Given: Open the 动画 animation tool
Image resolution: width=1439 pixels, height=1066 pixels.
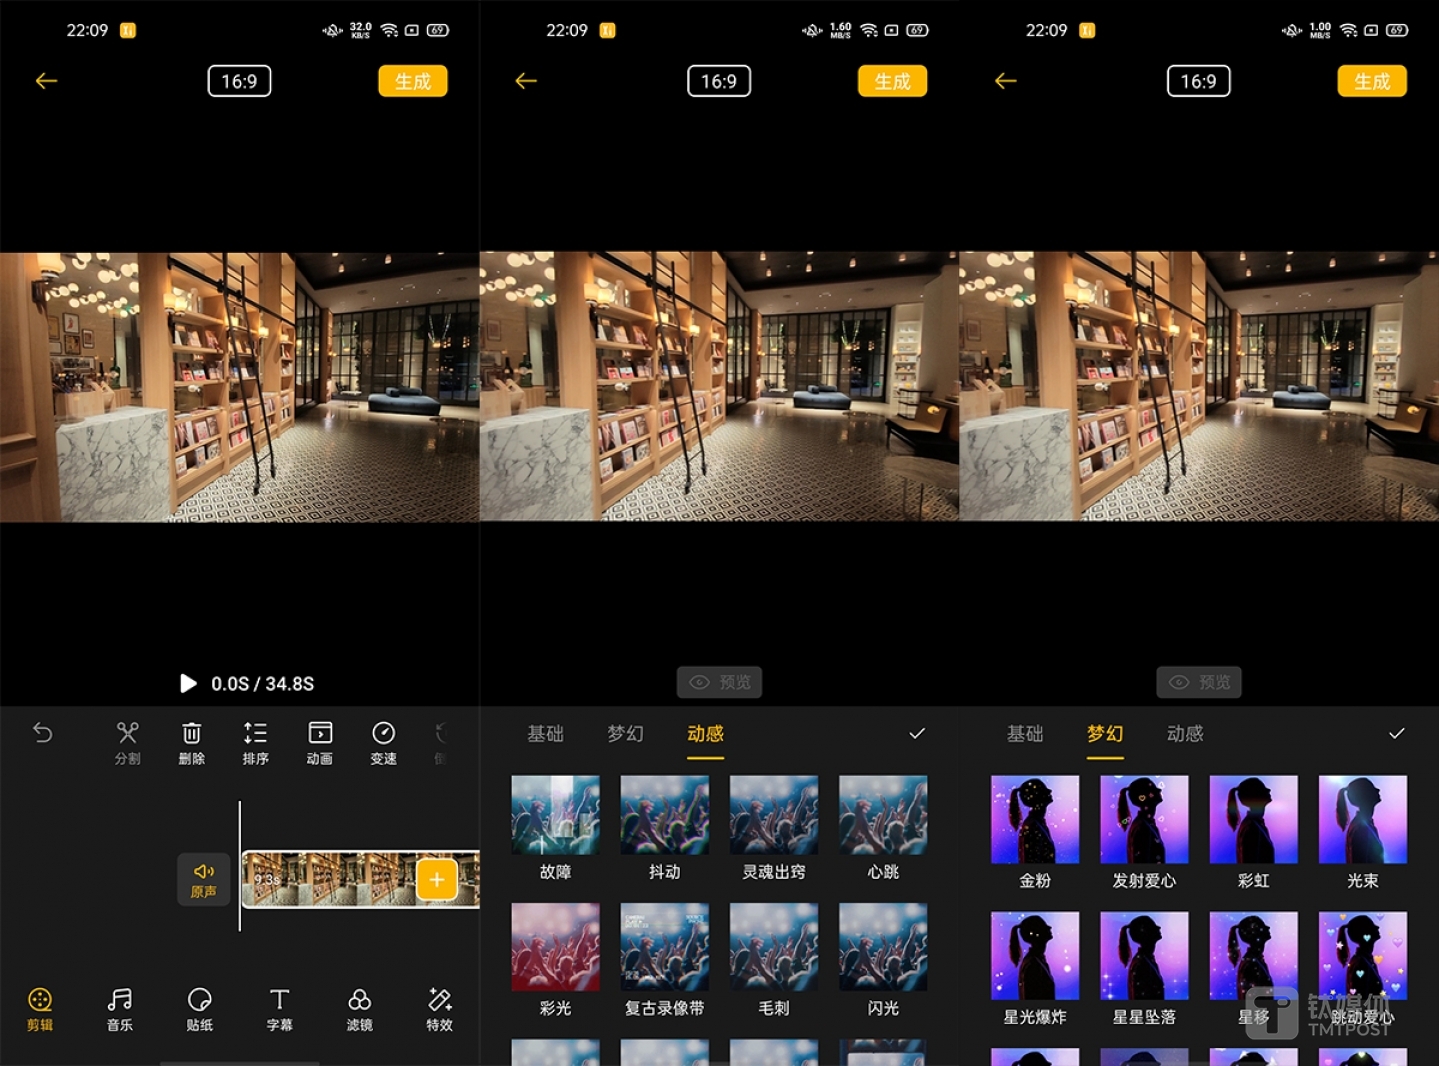Looking at the screenshot, I should [x=320, y=743].
